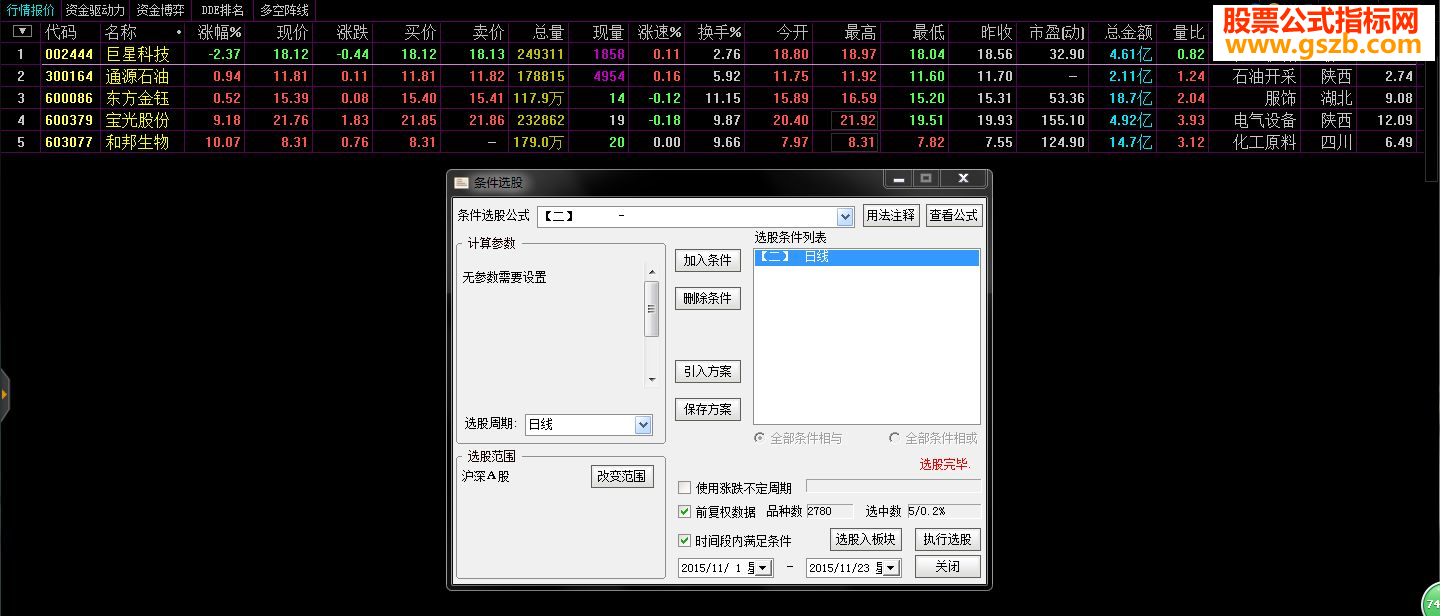Minimize the 条件选股 dialog
The width and height of the screenshot is (1440, 616).
[x=899, y=179]
